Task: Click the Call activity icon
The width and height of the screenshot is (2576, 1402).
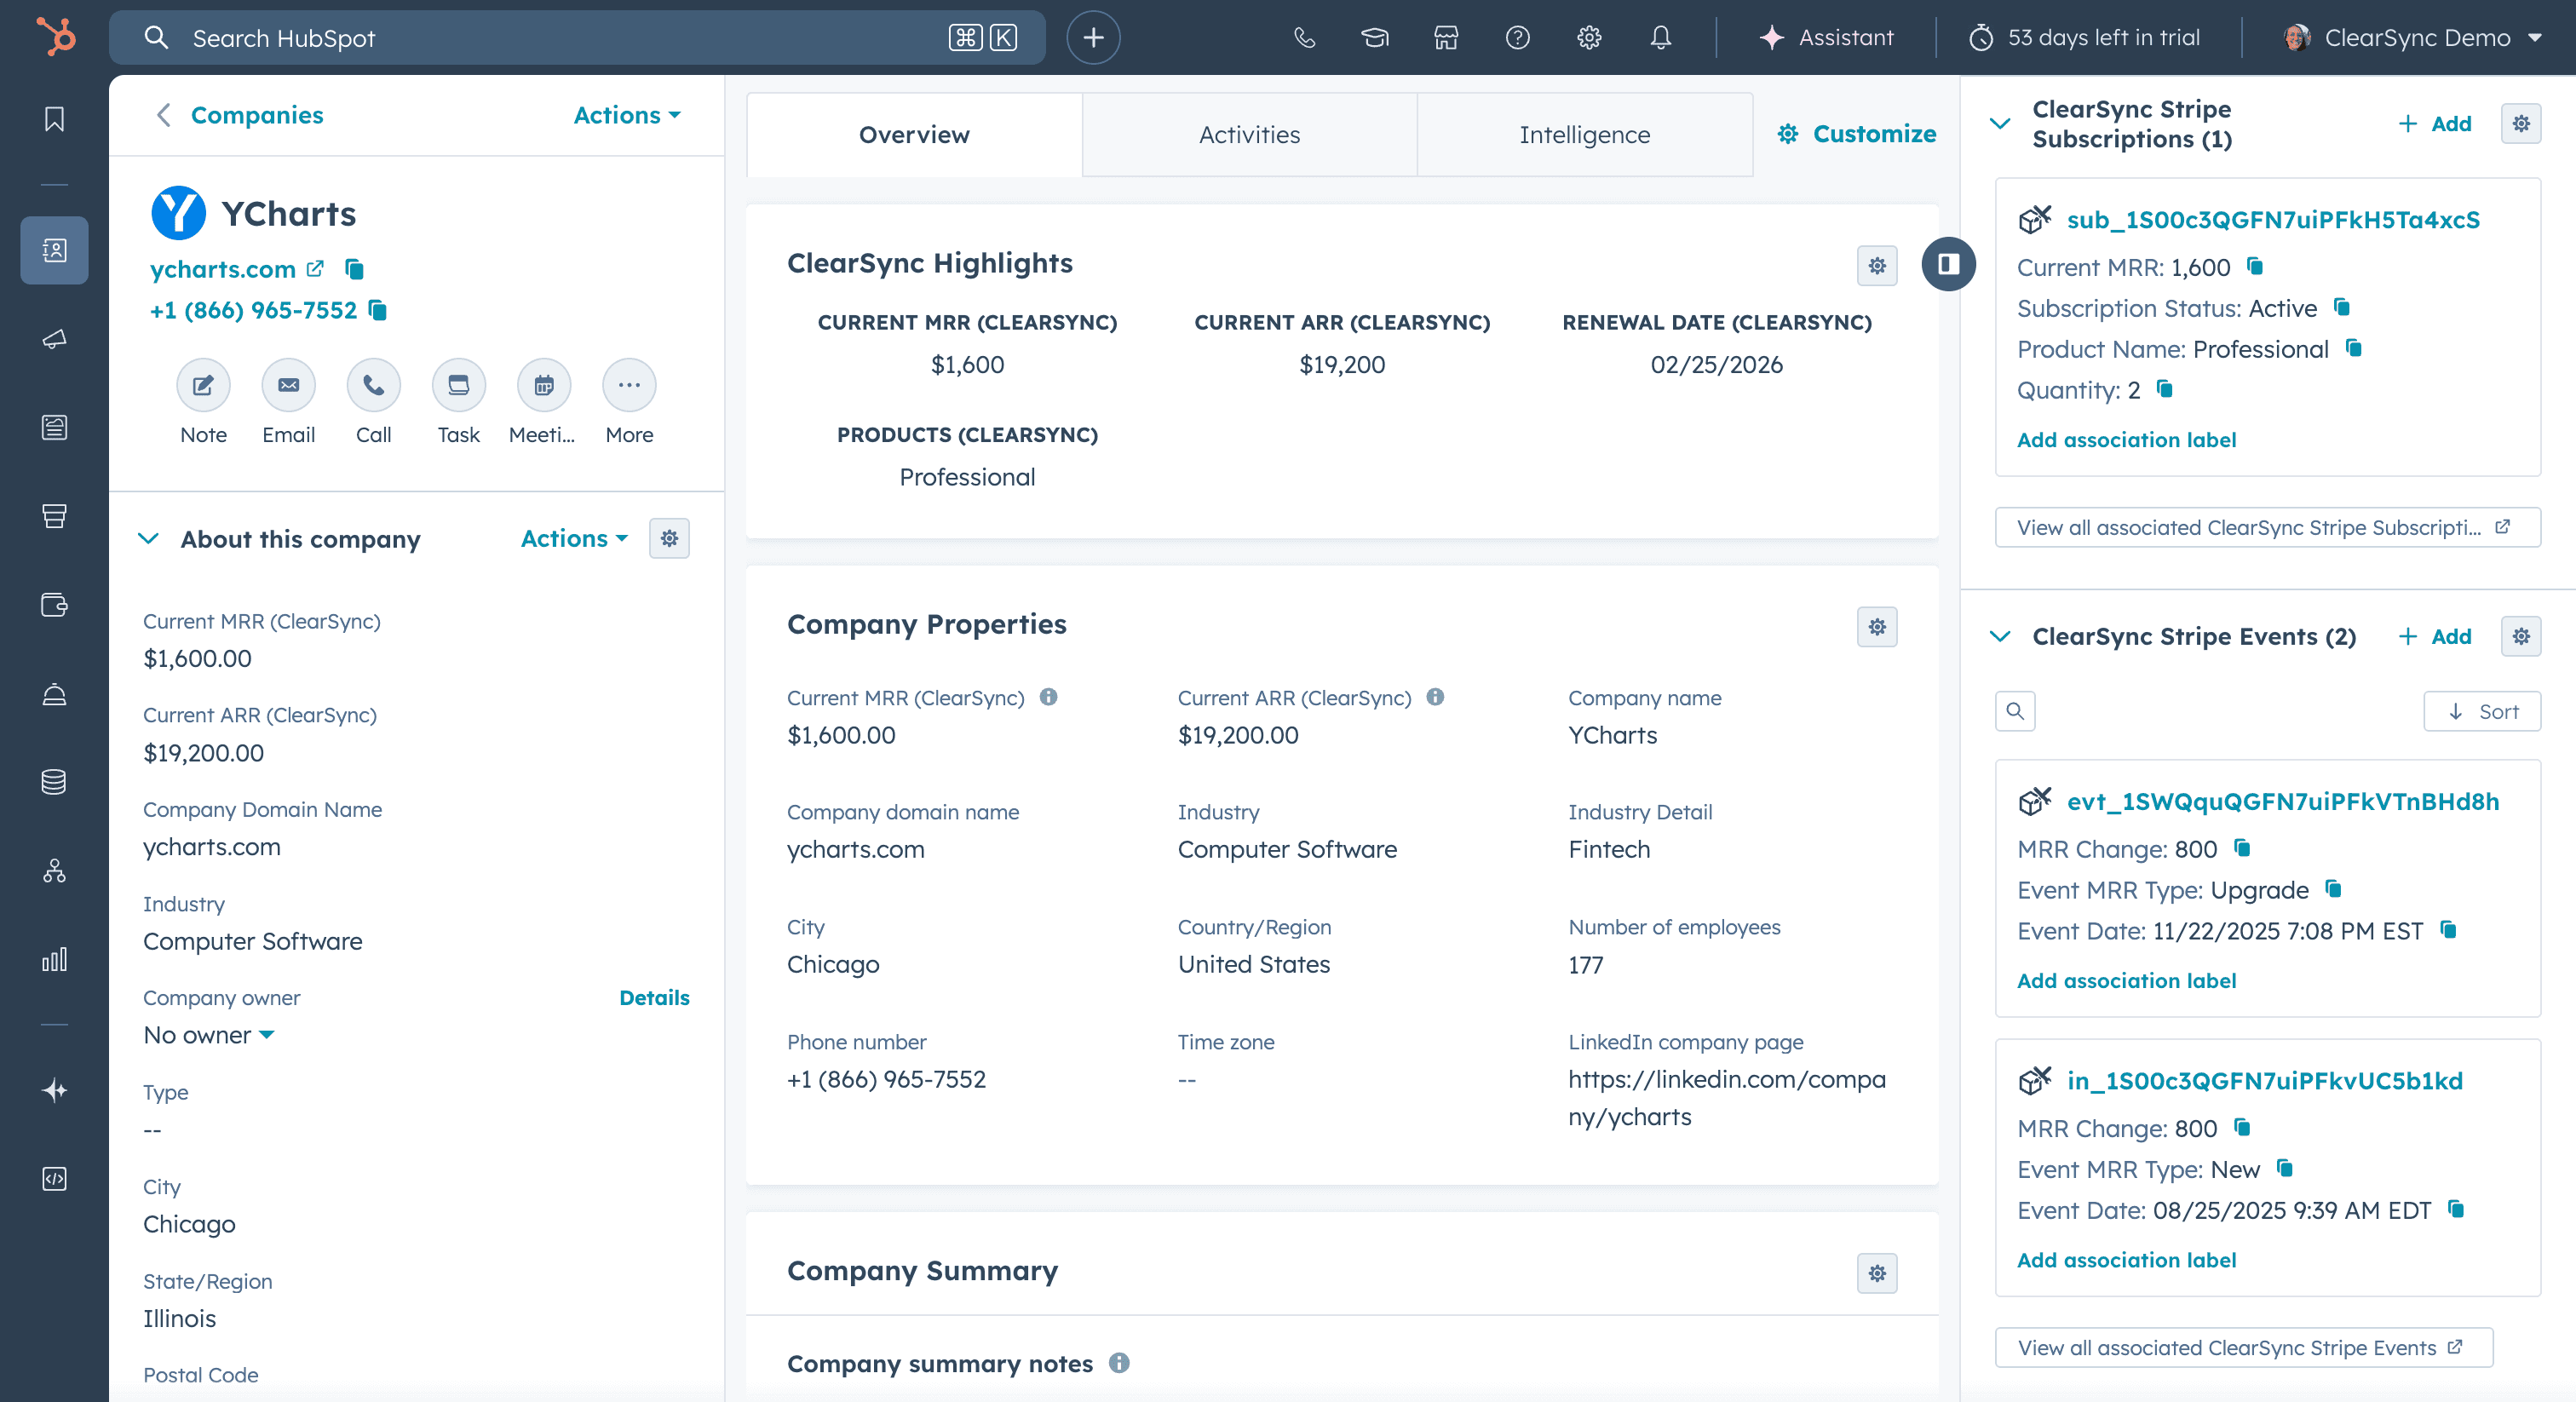Action: coord(373,386)
